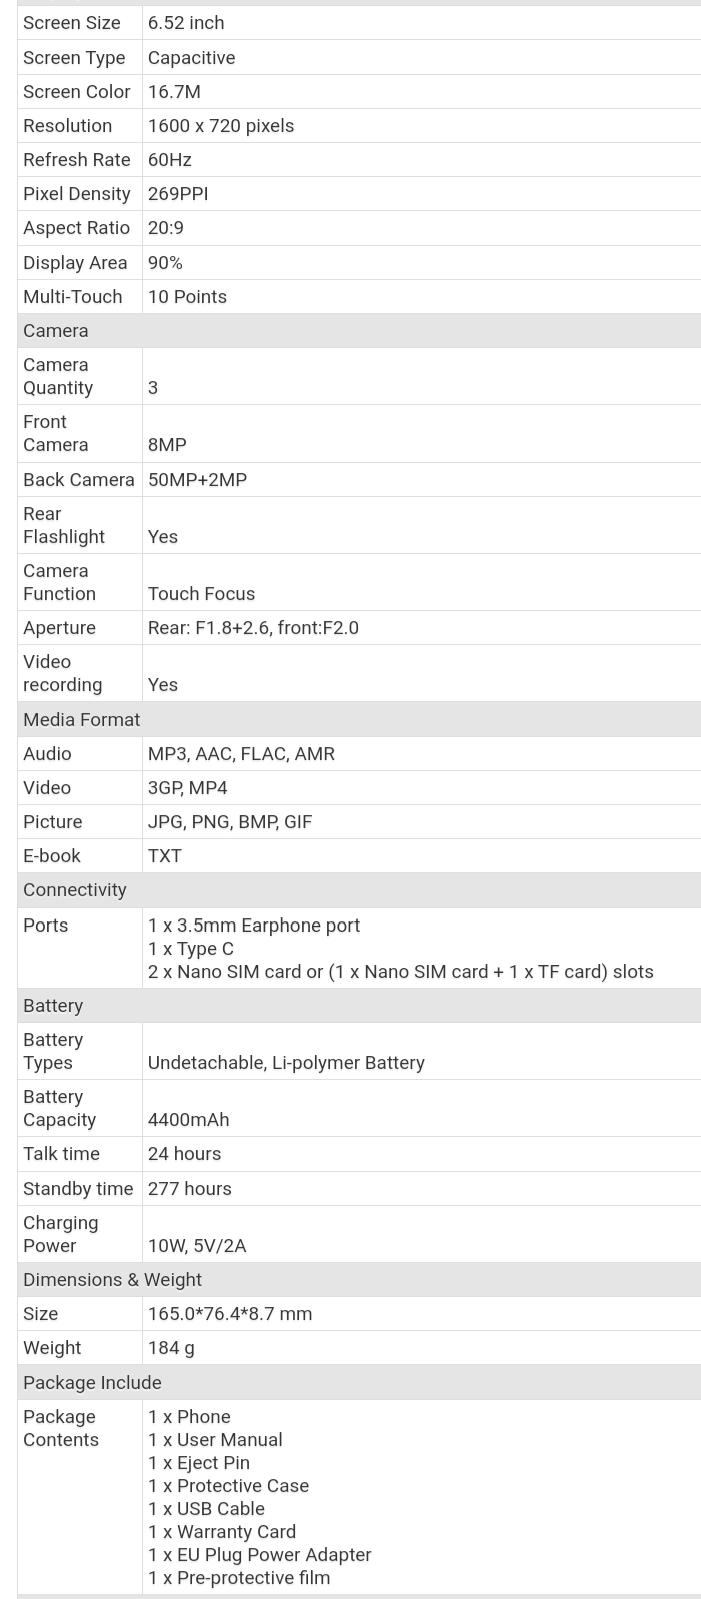The width and height of the screenshot is (701, 1599).
Task: Click the 1 x EU Plug Power Adapter line
Action: pyautogui.click(x=259, y=1555)
